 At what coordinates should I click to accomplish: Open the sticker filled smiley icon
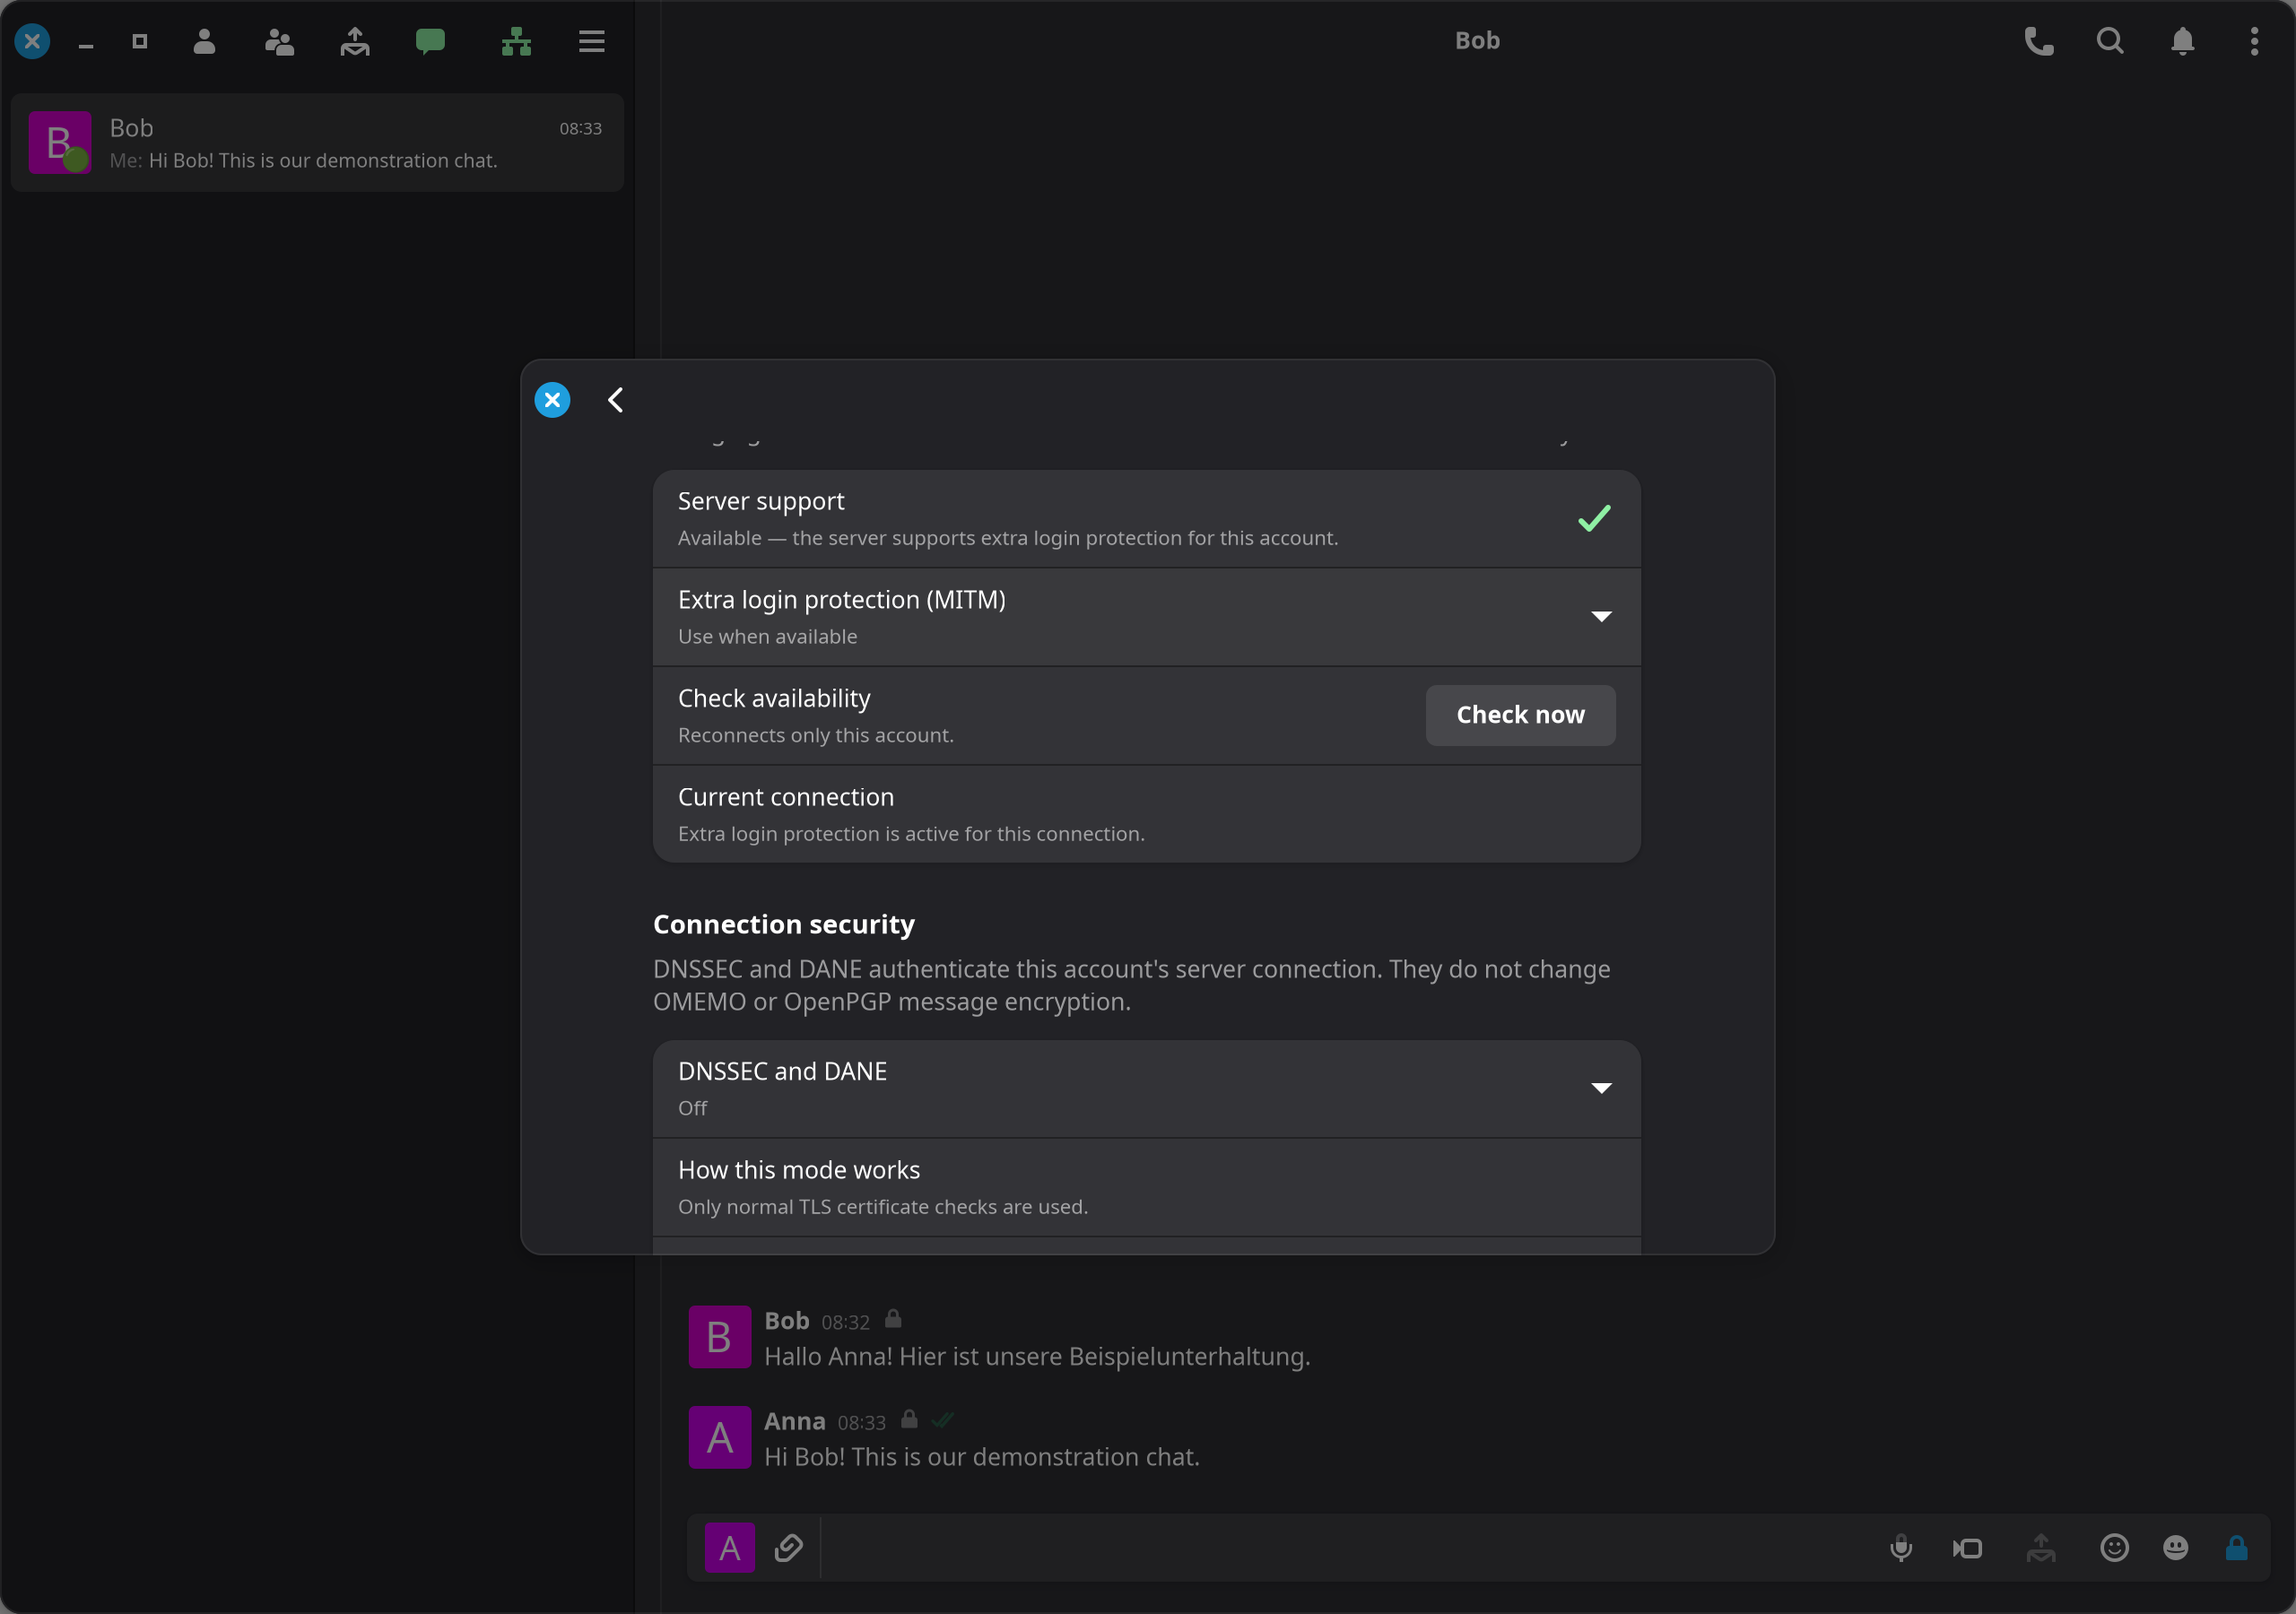point(2176,1548)
